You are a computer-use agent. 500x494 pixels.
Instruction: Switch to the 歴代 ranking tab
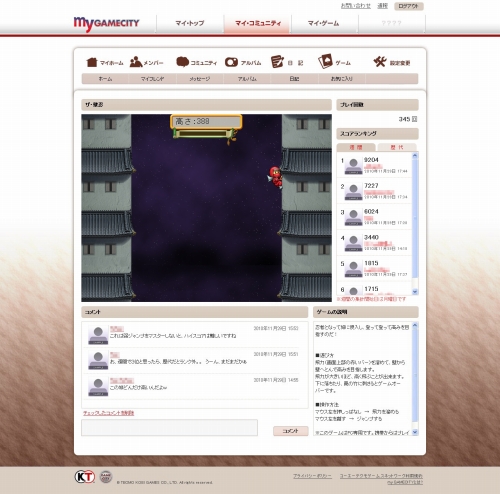[397, 147]
